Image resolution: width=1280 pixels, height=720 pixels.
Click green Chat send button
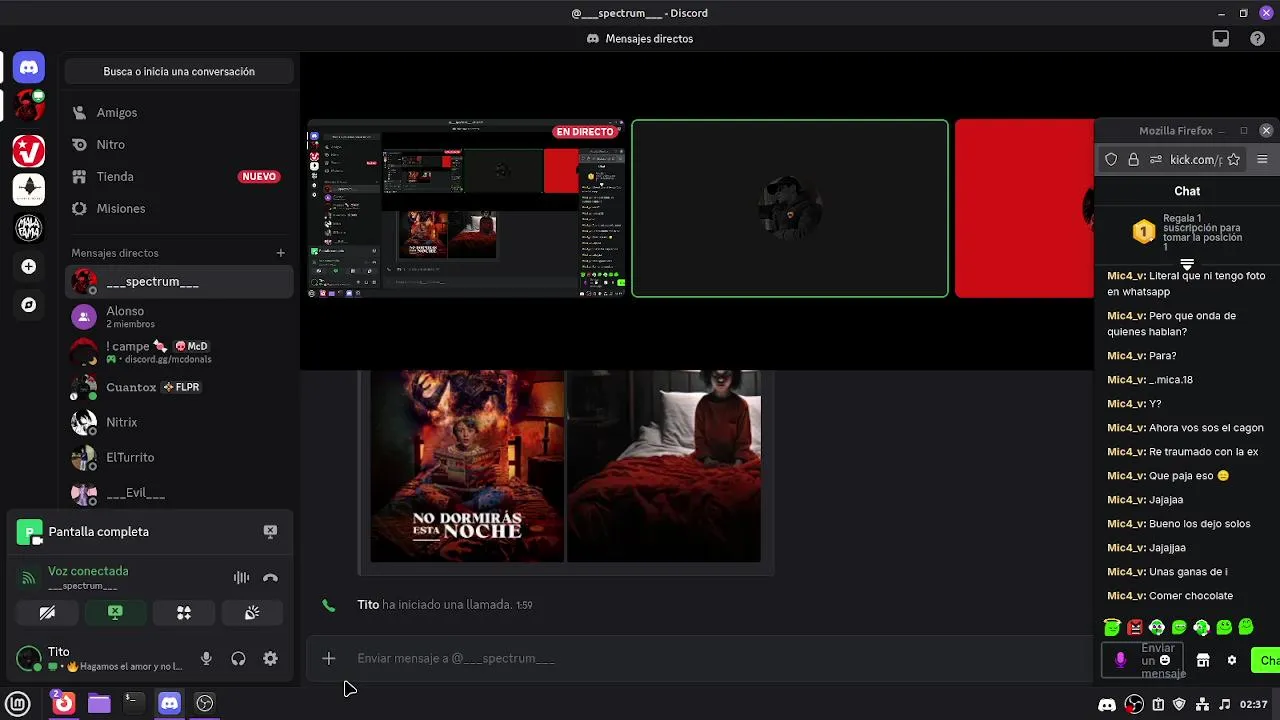coord(1266,661)
